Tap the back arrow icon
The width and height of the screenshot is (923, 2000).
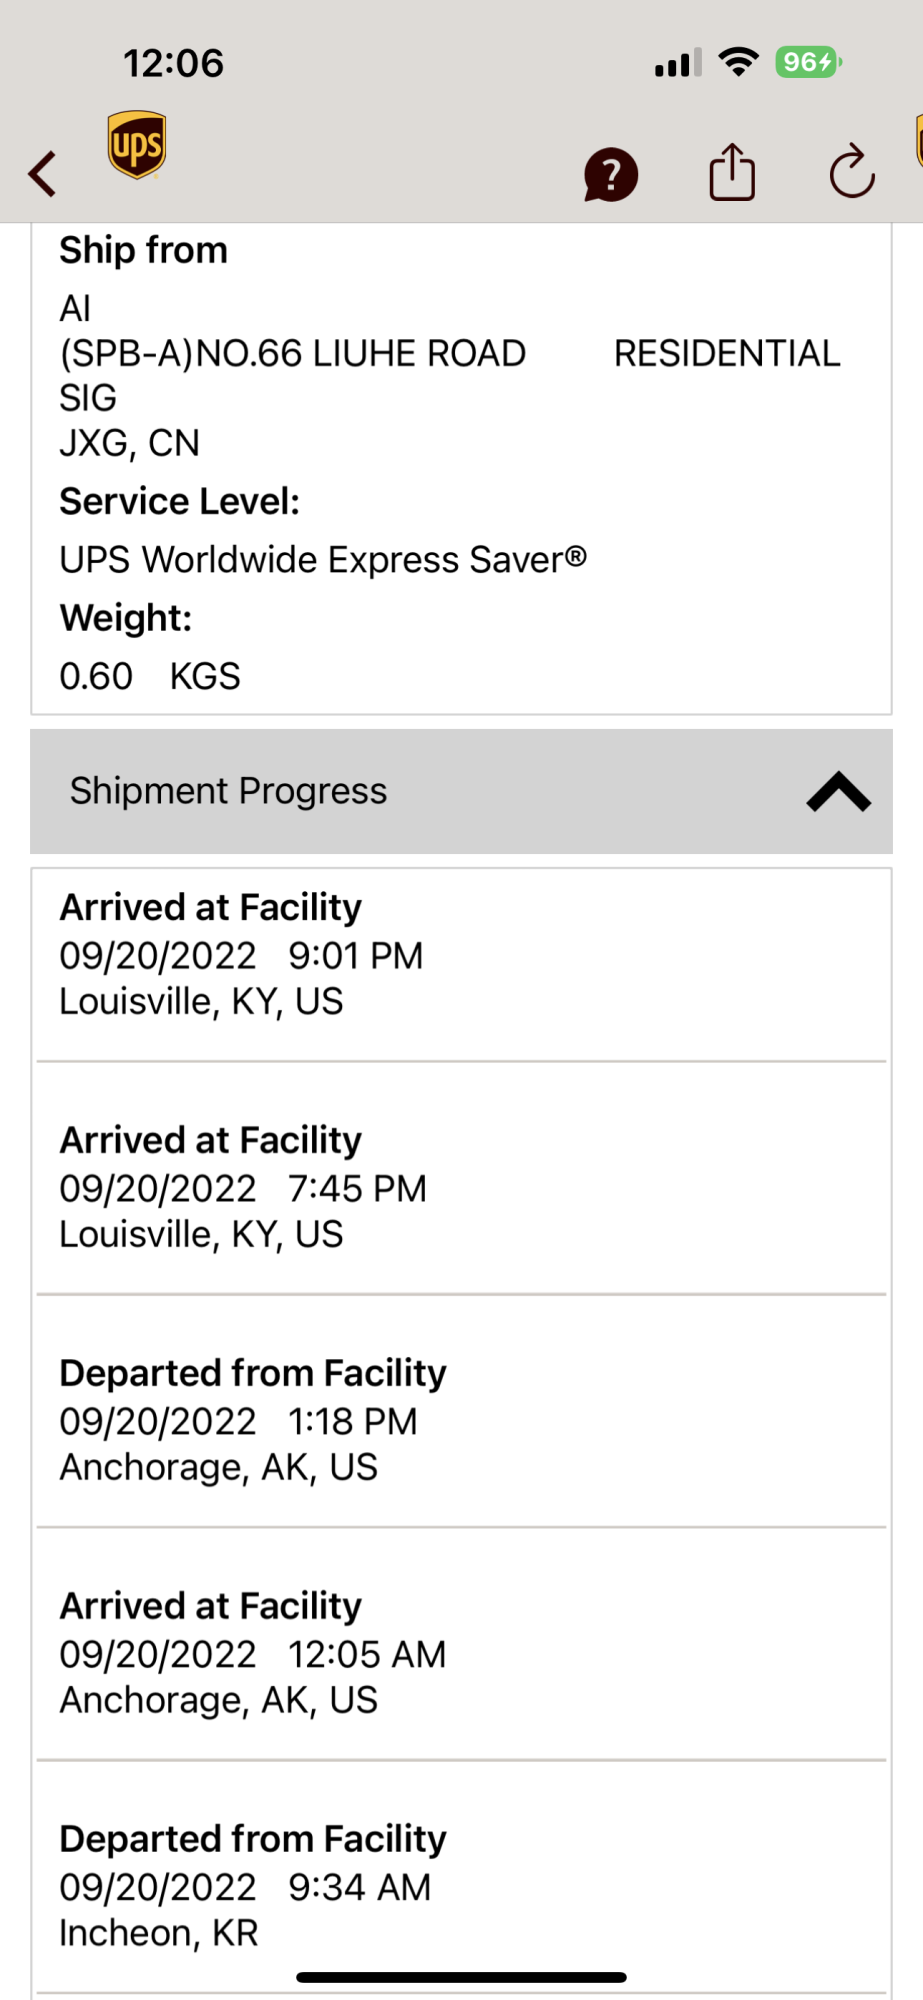(42, 174)
